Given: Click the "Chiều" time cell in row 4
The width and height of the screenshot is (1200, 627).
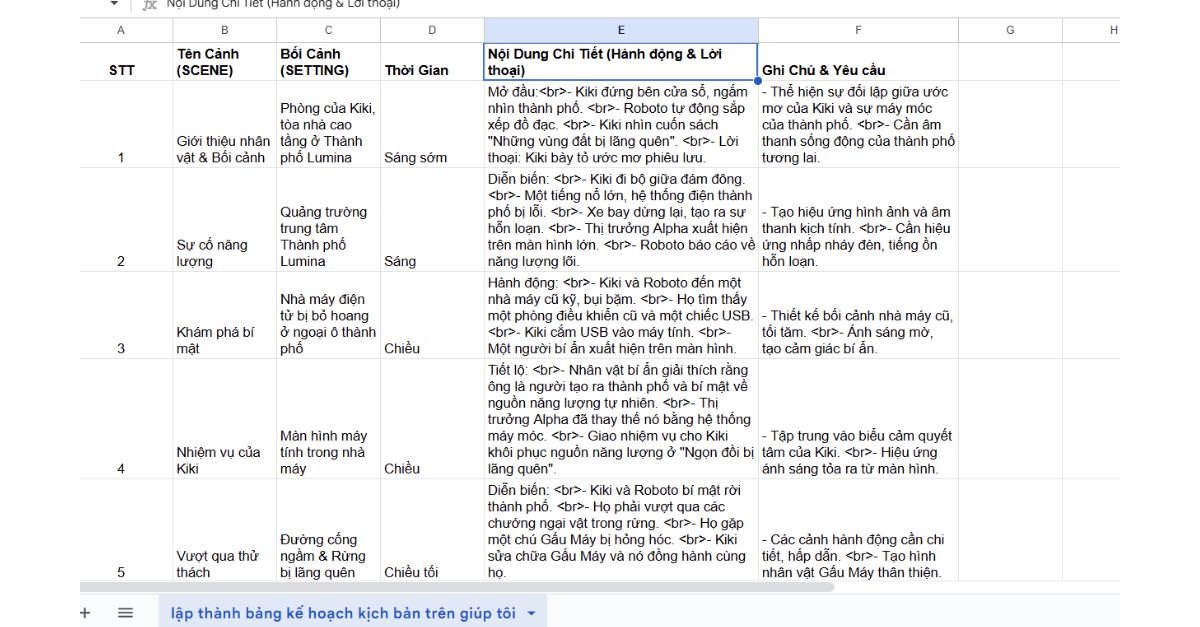Looking at the screenshot, I should [x=432, y=419].
